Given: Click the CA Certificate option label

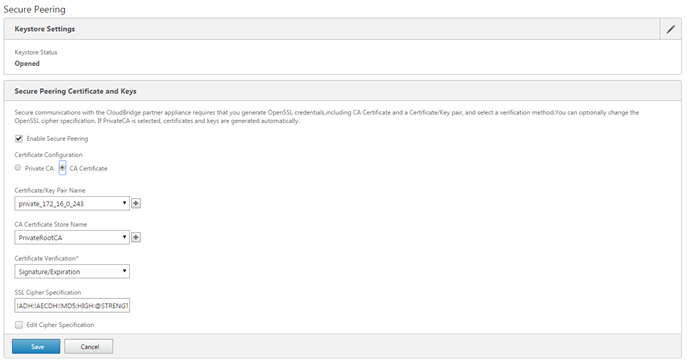Looking at the screenshot, I should [88, 168].
